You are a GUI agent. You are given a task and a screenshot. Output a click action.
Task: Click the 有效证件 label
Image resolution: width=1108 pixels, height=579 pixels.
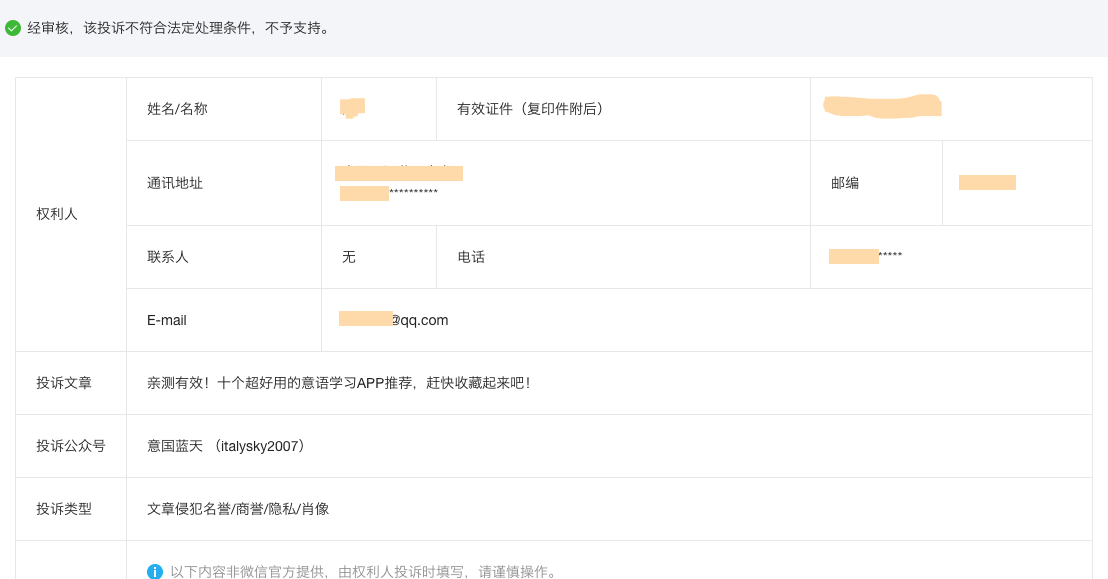[x=531, y=109]
